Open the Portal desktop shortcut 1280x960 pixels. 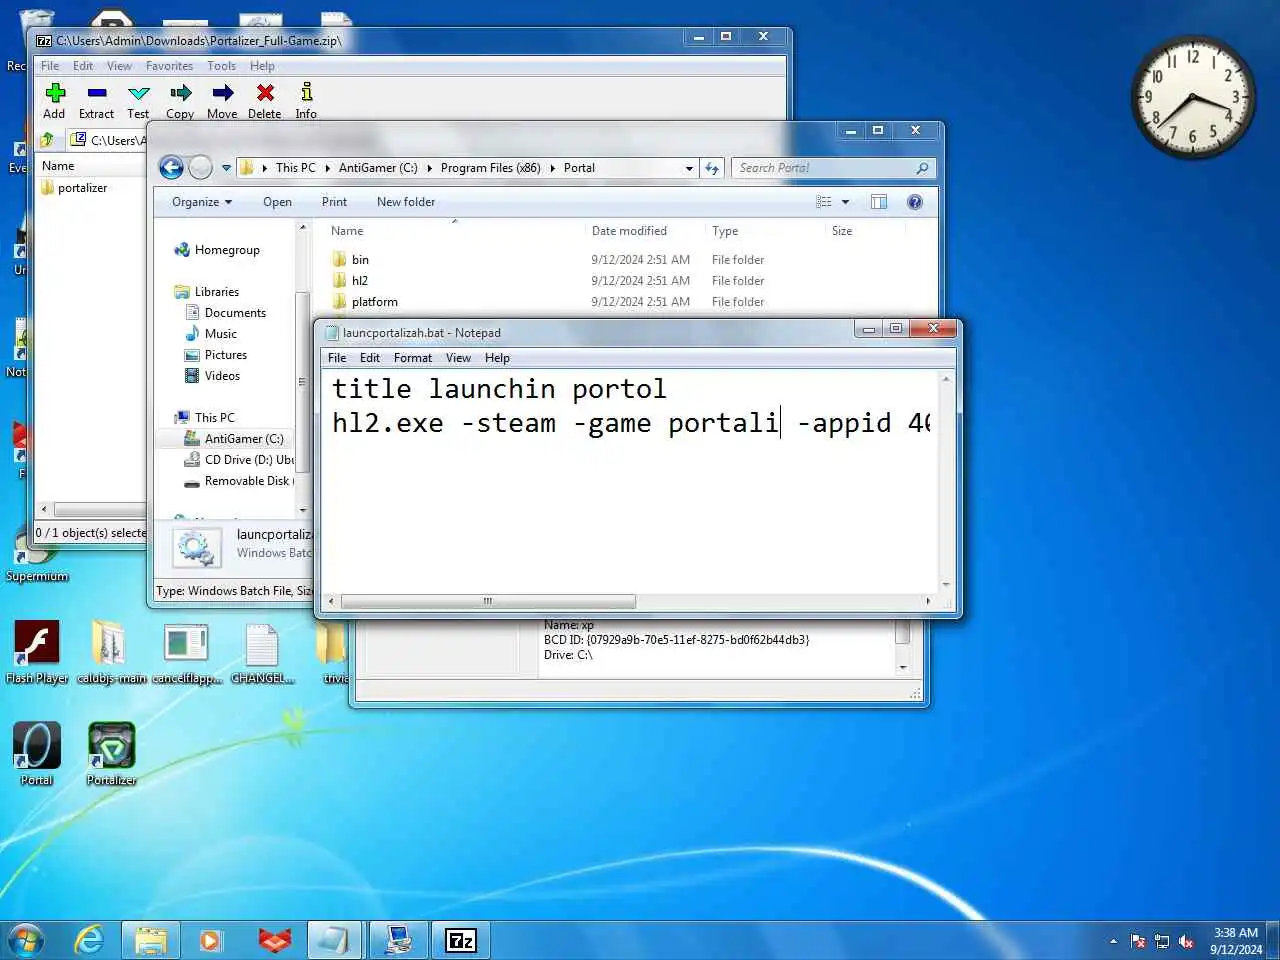[37, 754]
